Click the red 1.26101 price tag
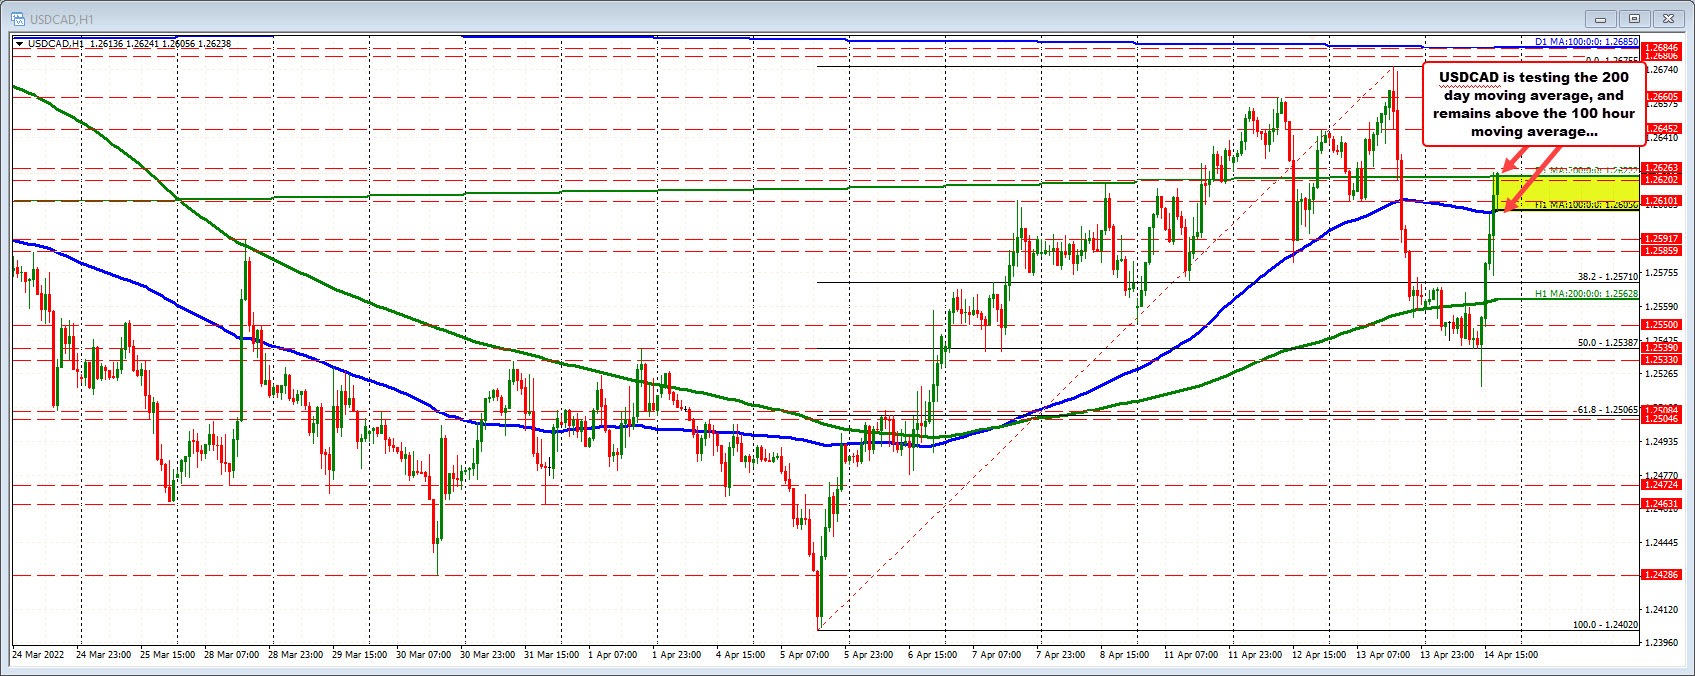The width and height of the screenshot is (1695, 676). (1660, 201)
